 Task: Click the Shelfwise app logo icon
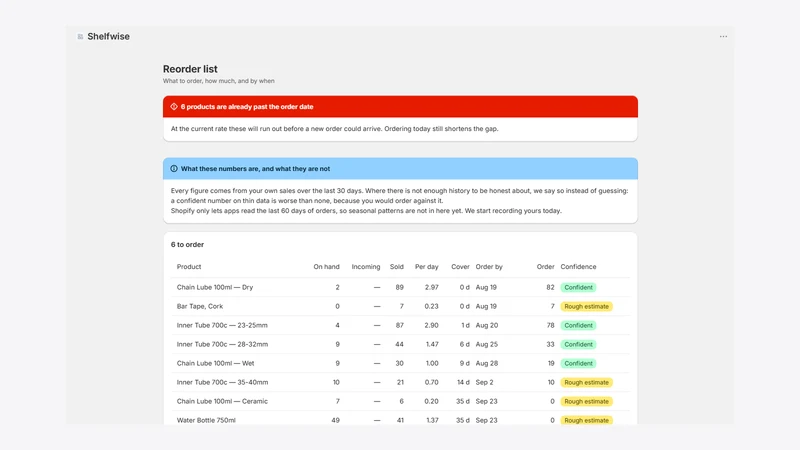tap(80, 37)
